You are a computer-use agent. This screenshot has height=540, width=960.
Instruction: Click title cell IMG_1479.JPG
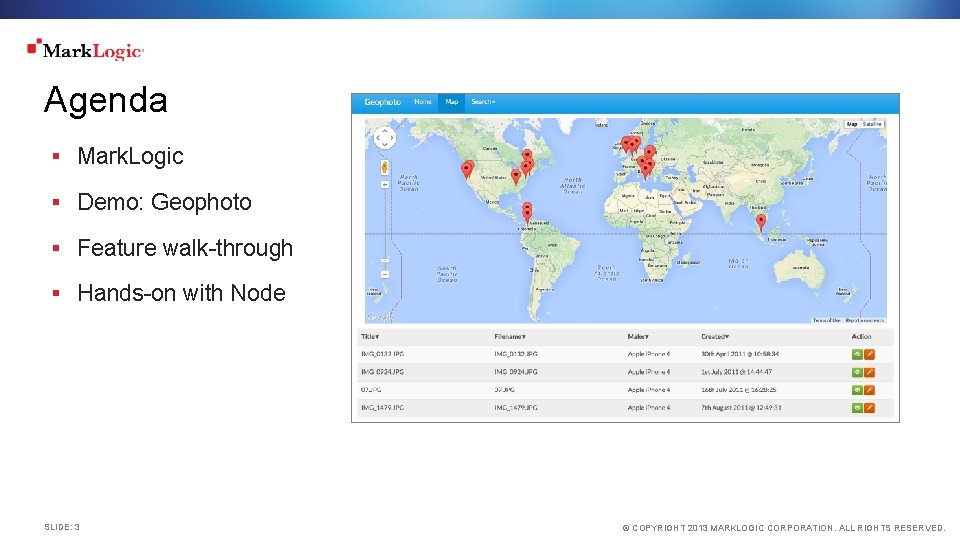(382, 407)
